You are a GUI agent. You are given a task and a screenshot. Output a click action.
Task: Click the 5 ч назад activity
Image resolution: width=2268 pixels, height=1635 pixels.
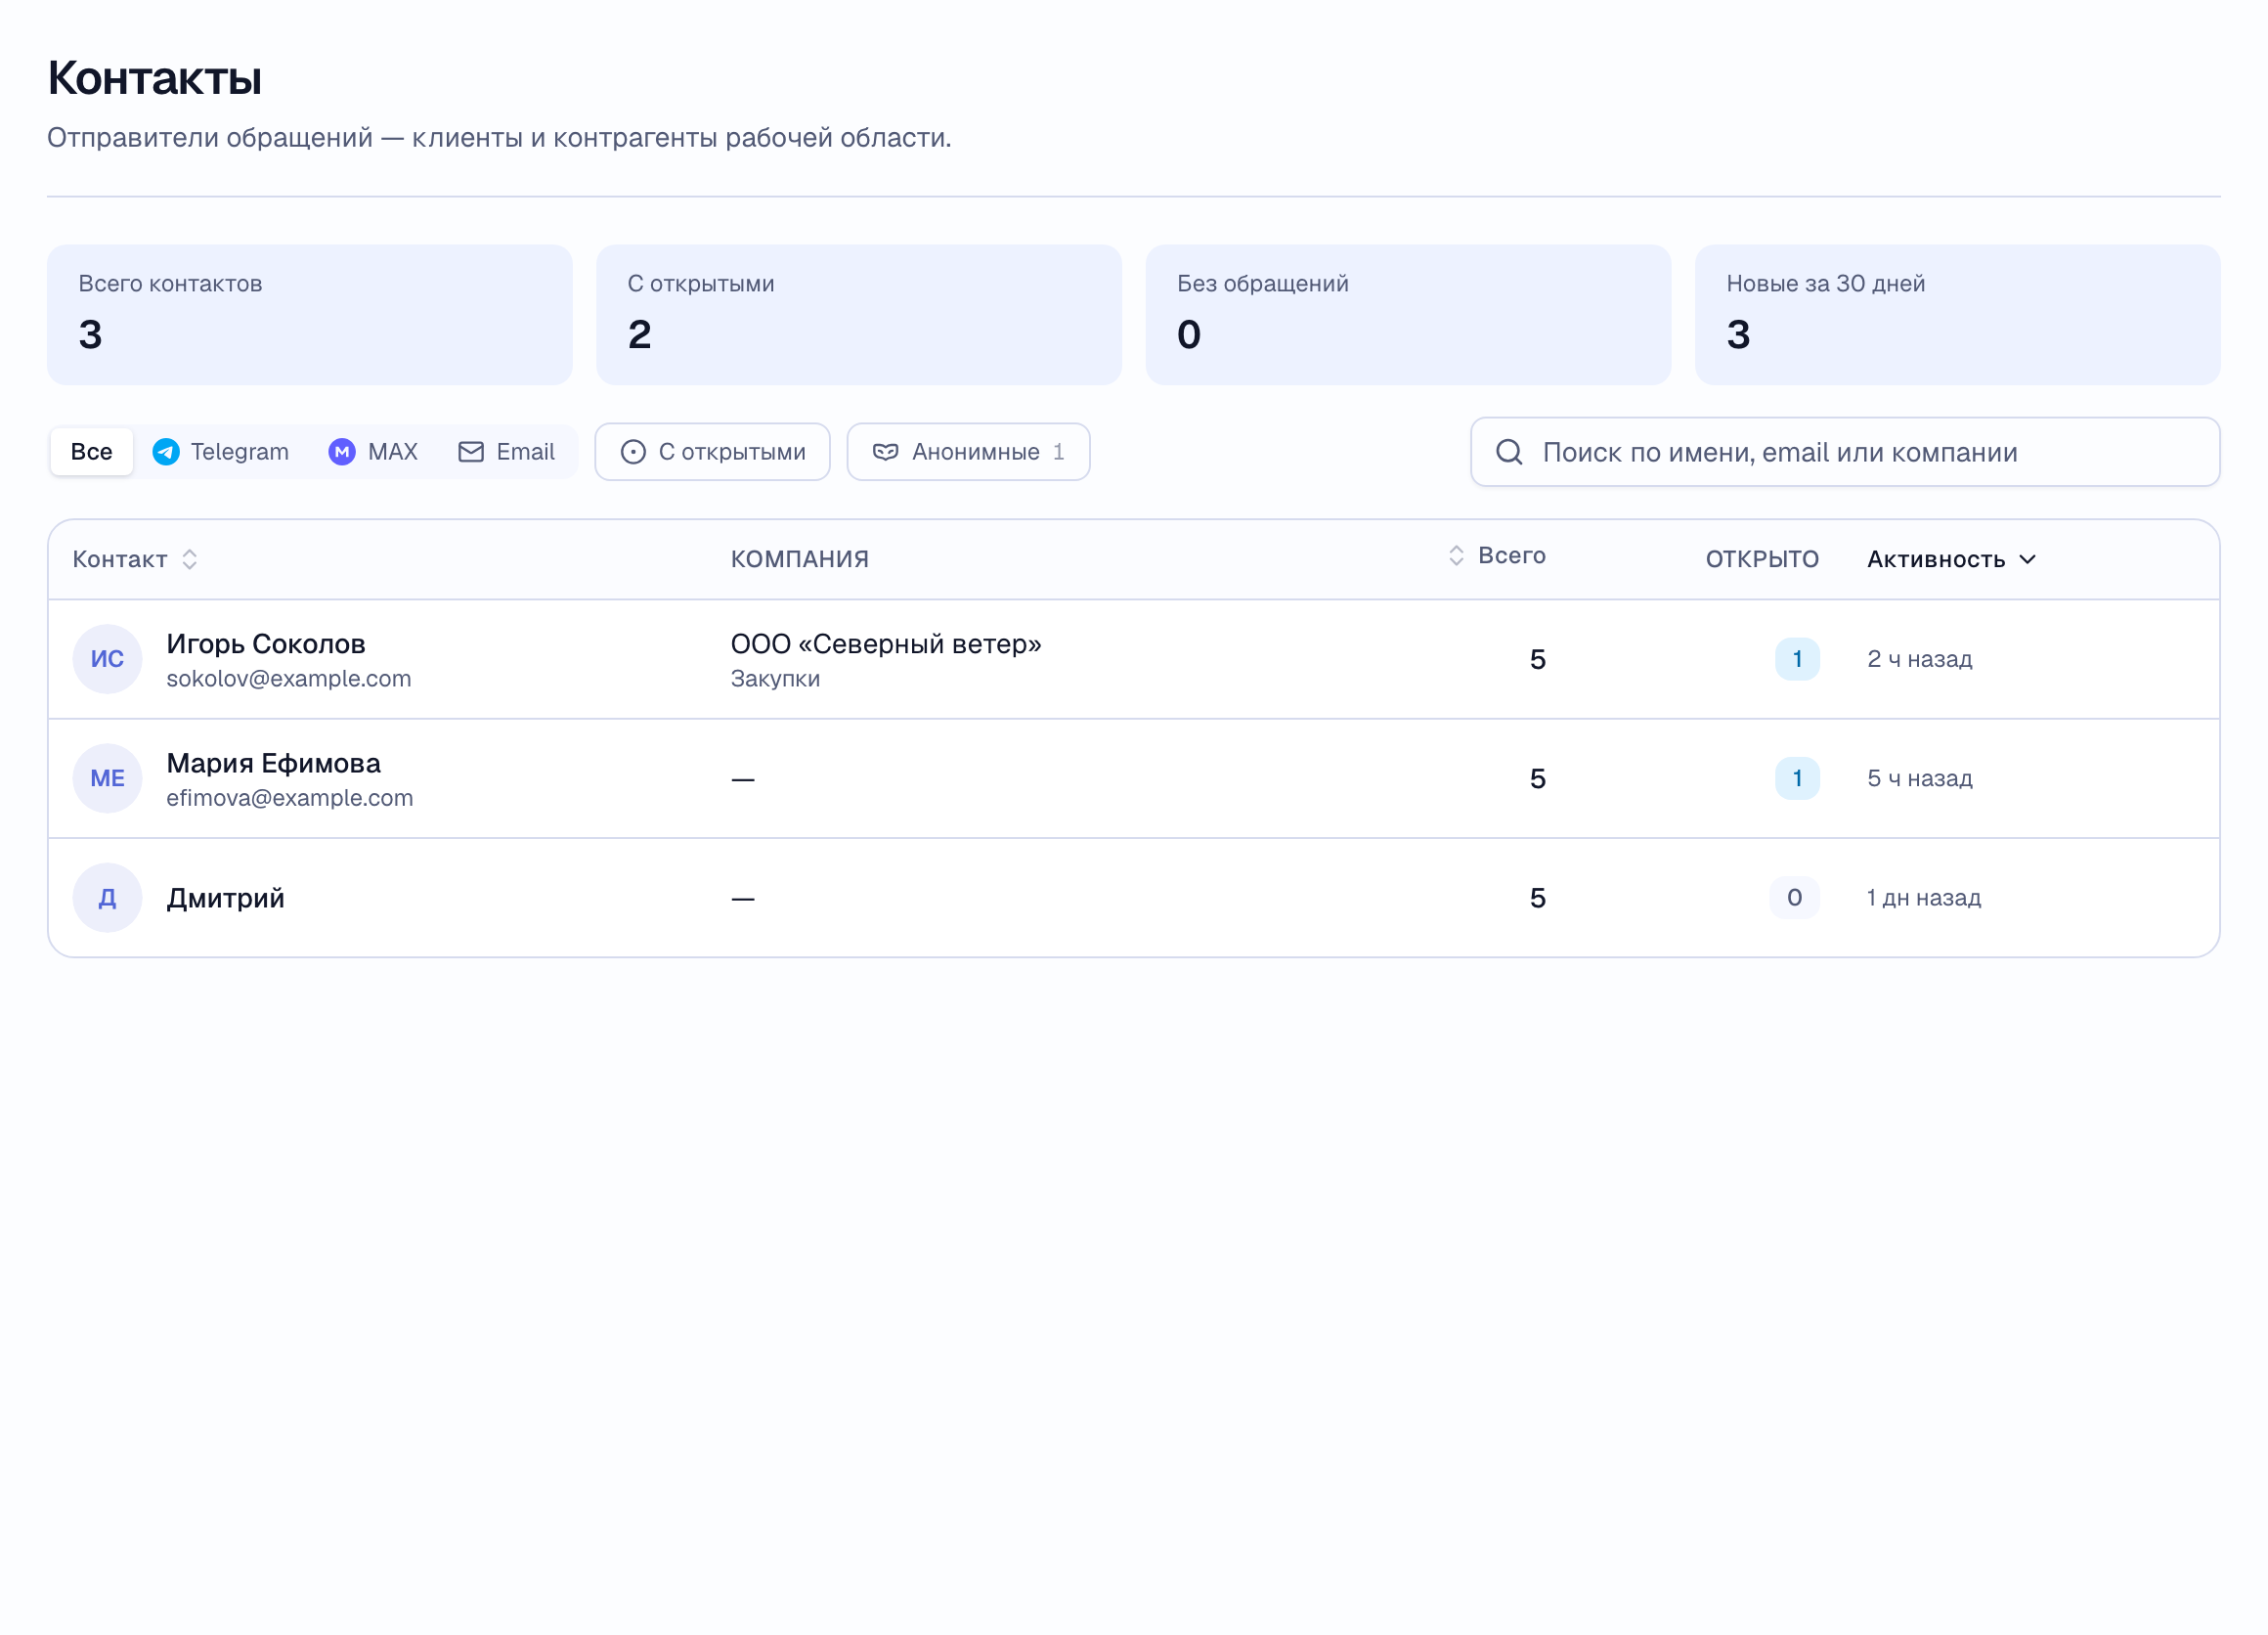pyautogui.click(x=1919, y=778)
